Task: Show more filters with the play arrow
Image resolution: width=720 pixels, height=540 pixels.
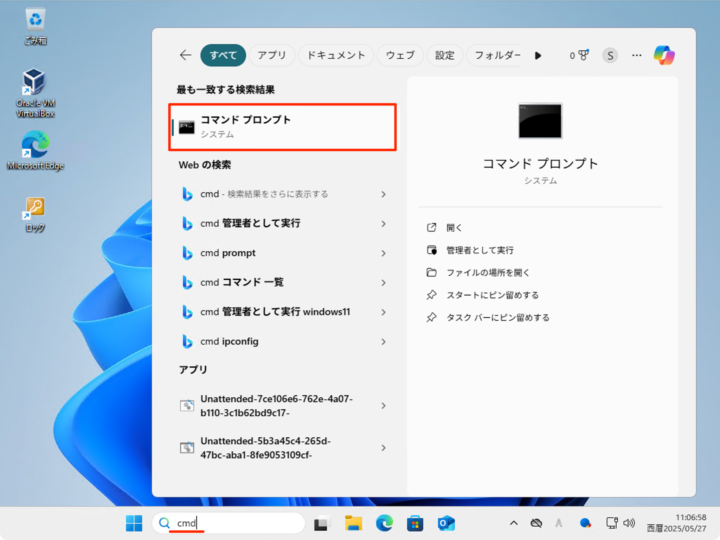Action: [538, 56]
